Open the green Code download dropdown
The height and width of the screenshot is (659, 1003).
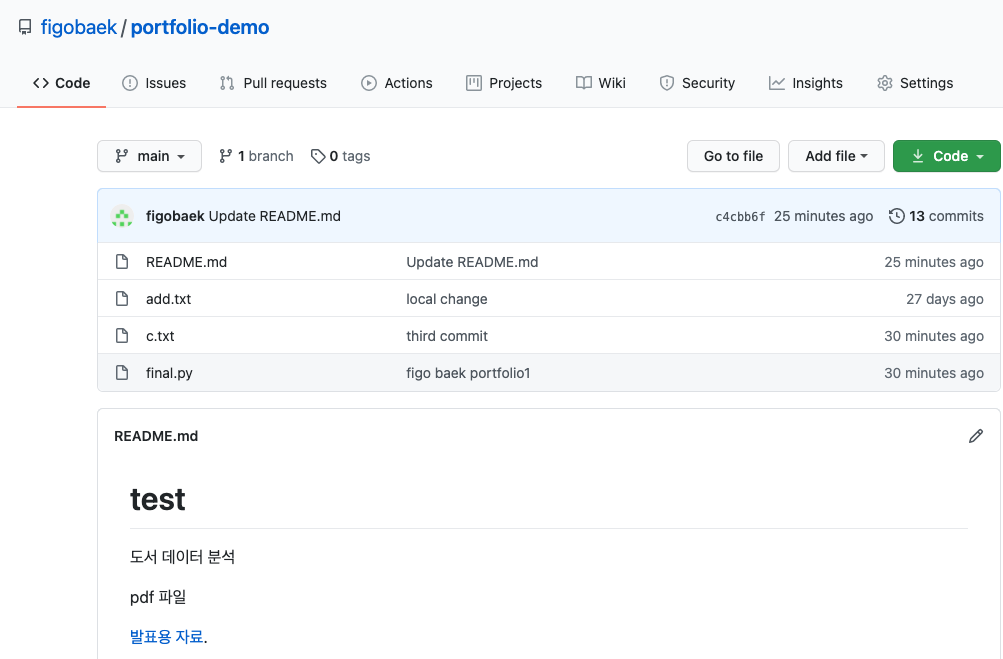[947, 156]
